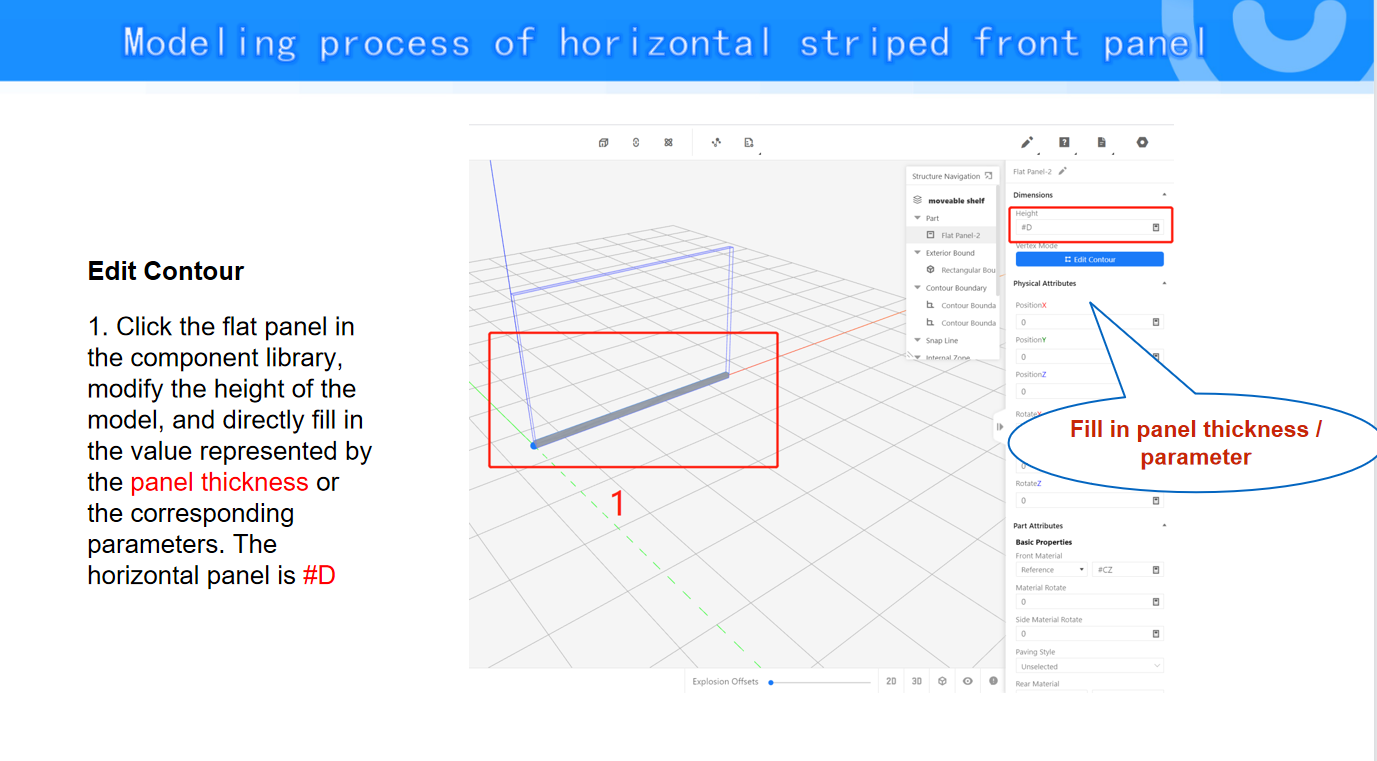Image resolution: width=1377 pixels, height=761 pixels.
Task: Switch the viewport to 3D mode
Action: coord(917,681)
